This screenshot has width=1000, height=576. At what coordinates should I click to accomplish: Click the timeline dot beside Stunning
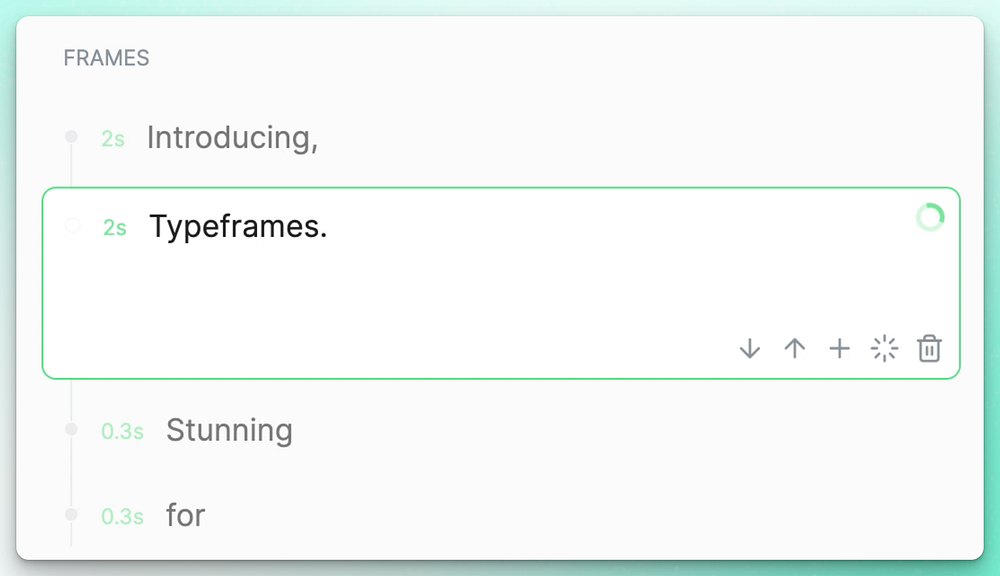coord(71,429)
